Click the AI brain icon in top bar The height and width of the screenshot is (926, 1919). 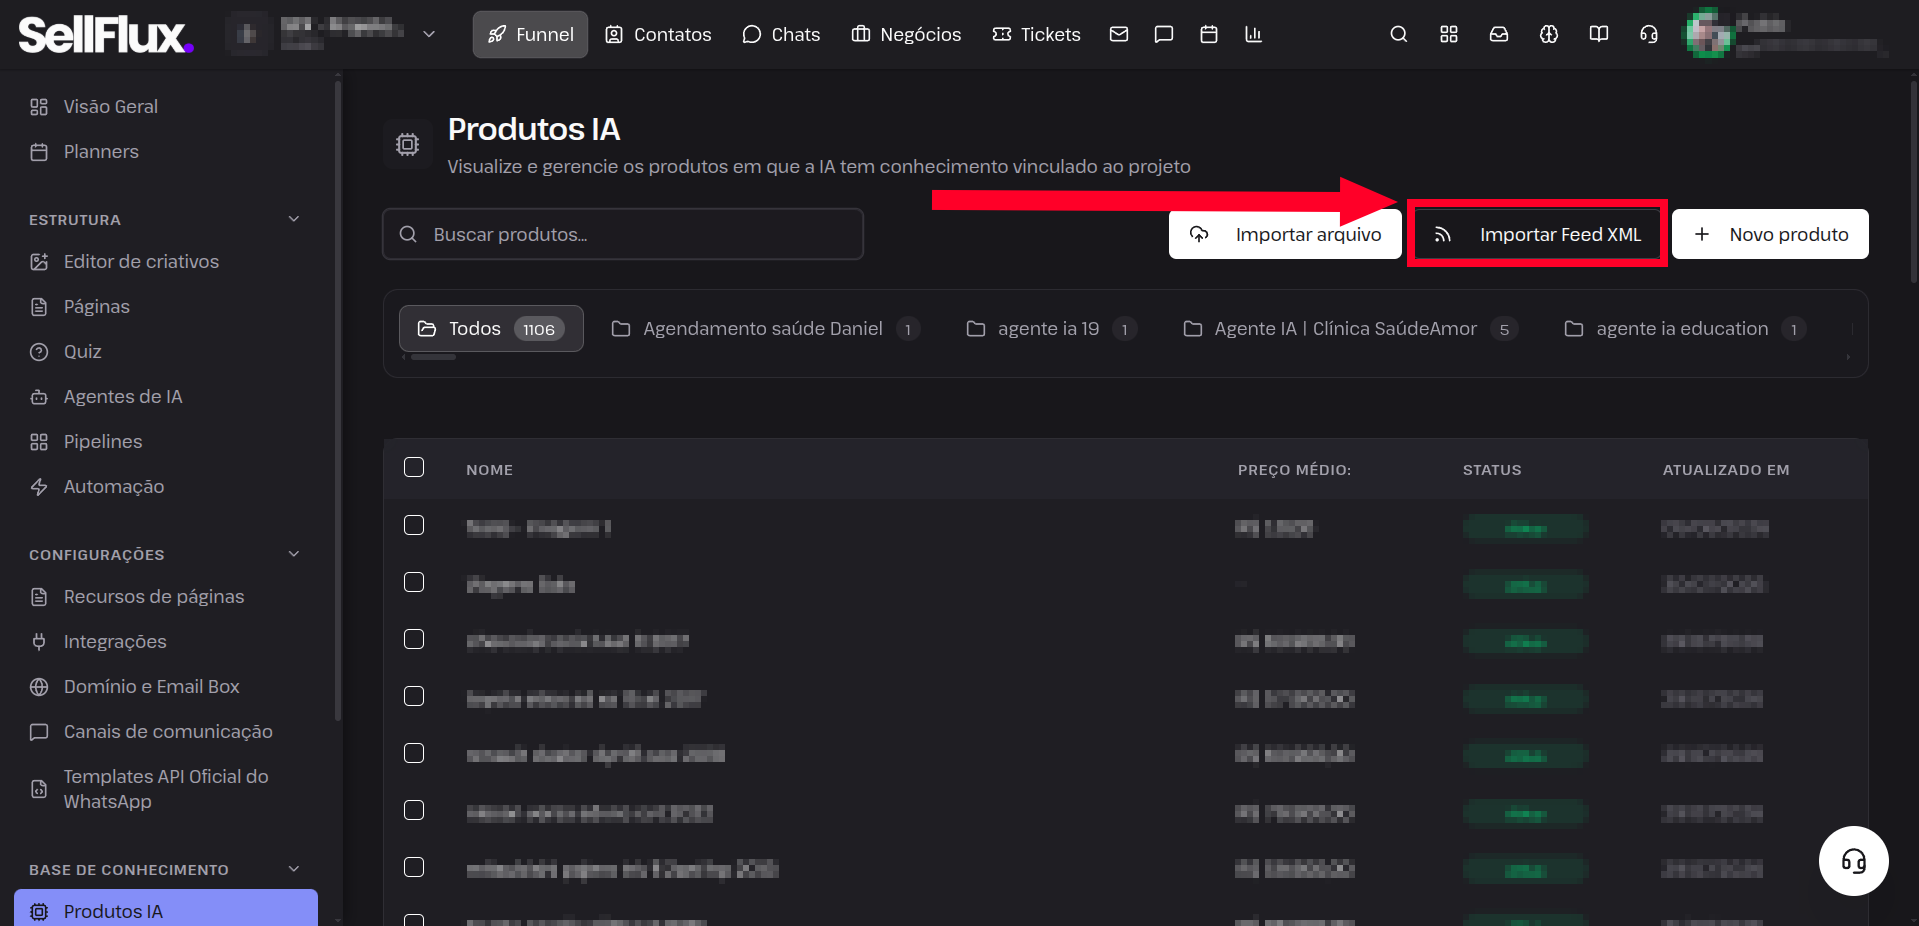[x=1549, y=34]
